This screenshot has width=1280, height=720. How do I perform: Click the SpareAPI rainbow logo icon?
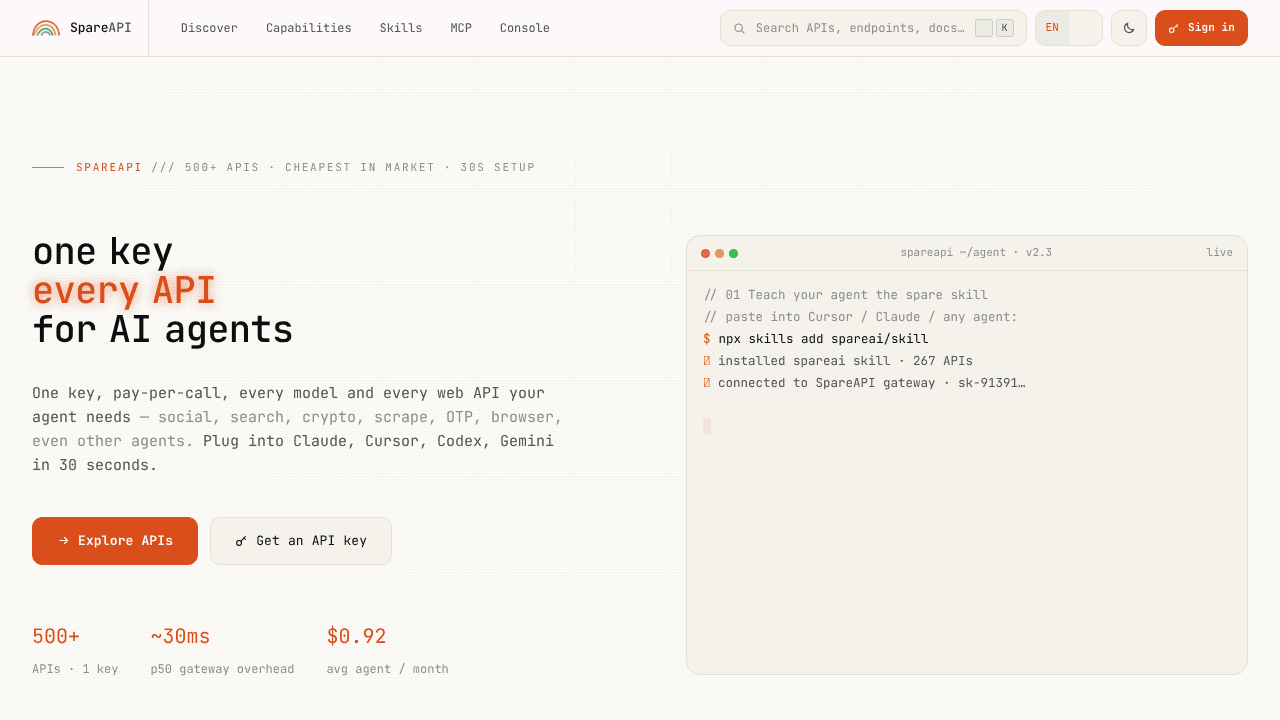pos(46,28)
